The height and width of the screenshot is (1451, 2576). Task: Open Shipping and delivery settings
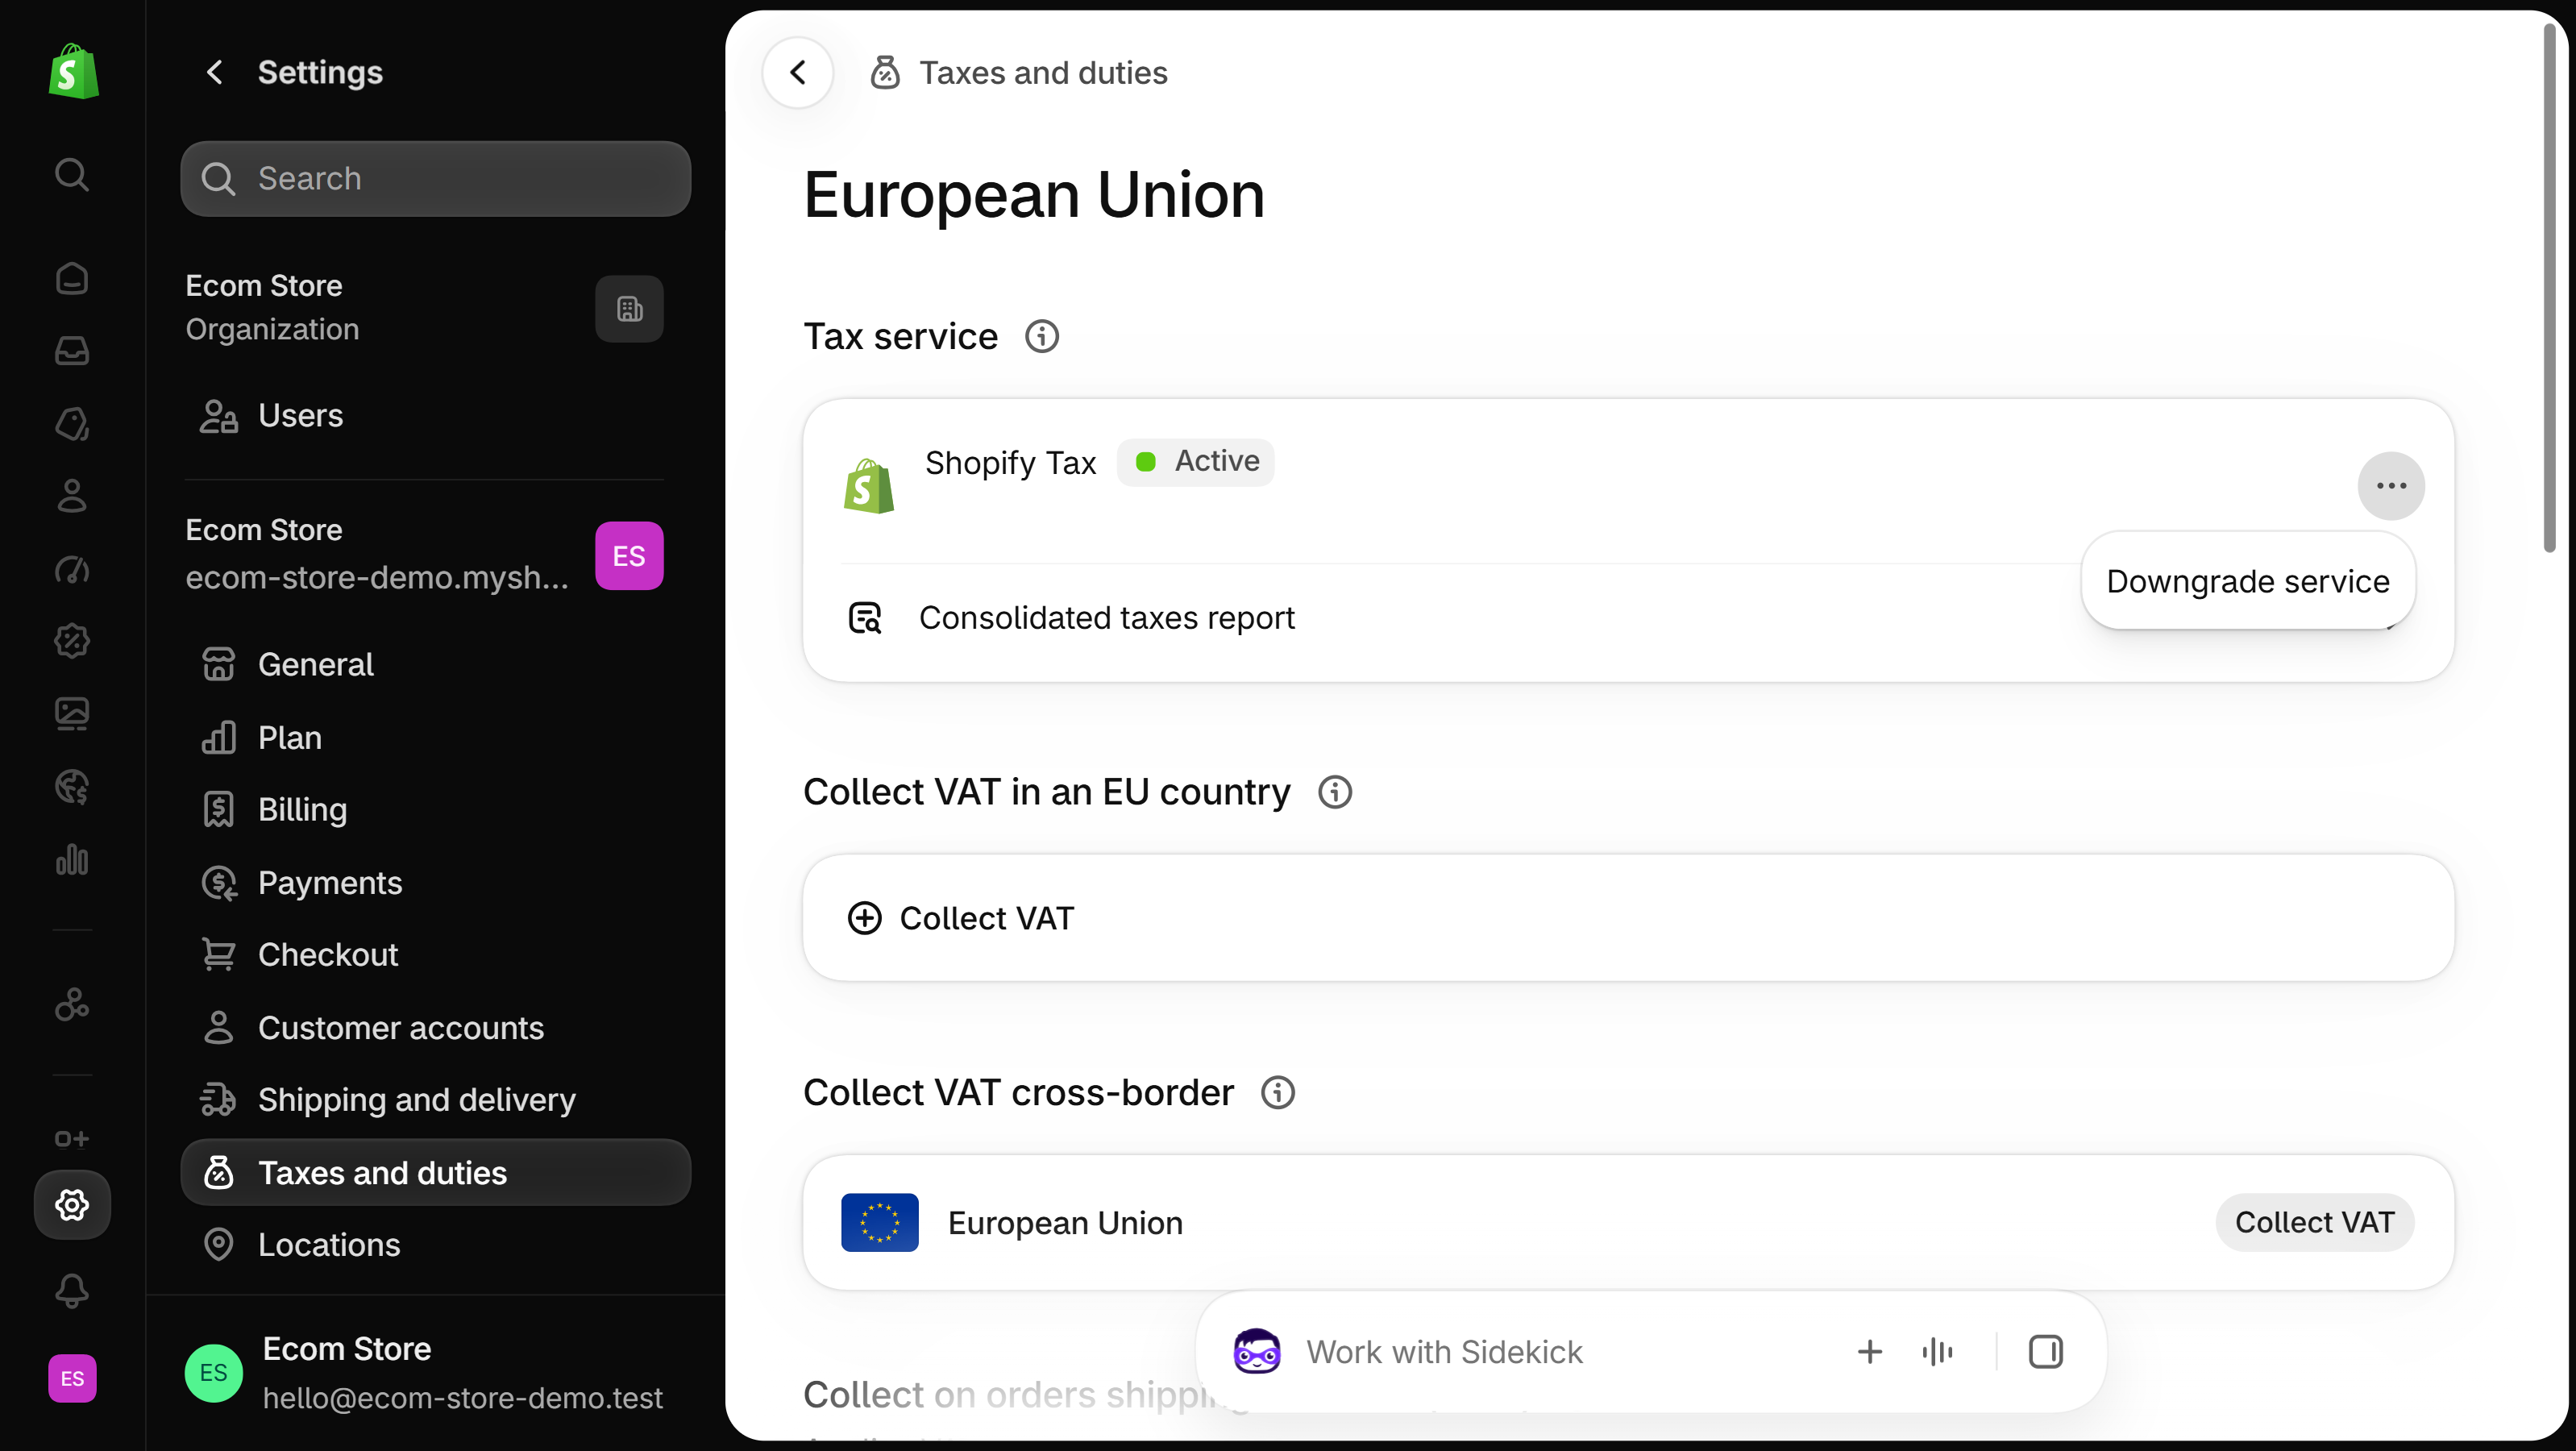click(435, 1100)
